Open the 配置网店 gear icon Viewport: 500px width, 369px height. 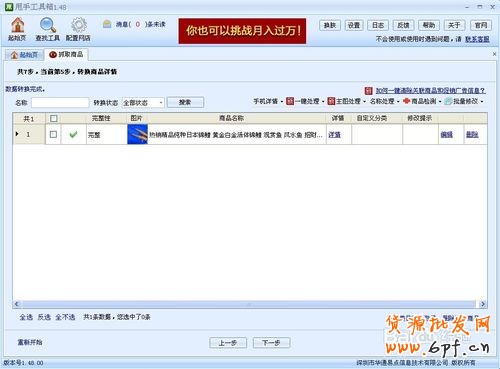click(78, 25)
